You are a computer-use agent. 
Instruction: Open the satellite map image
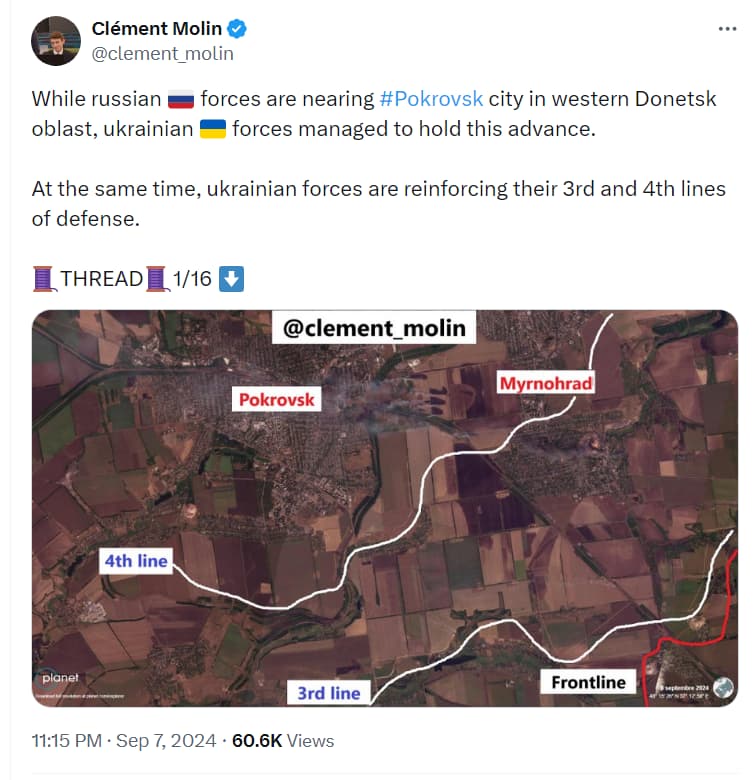click(x=385, y=508)
